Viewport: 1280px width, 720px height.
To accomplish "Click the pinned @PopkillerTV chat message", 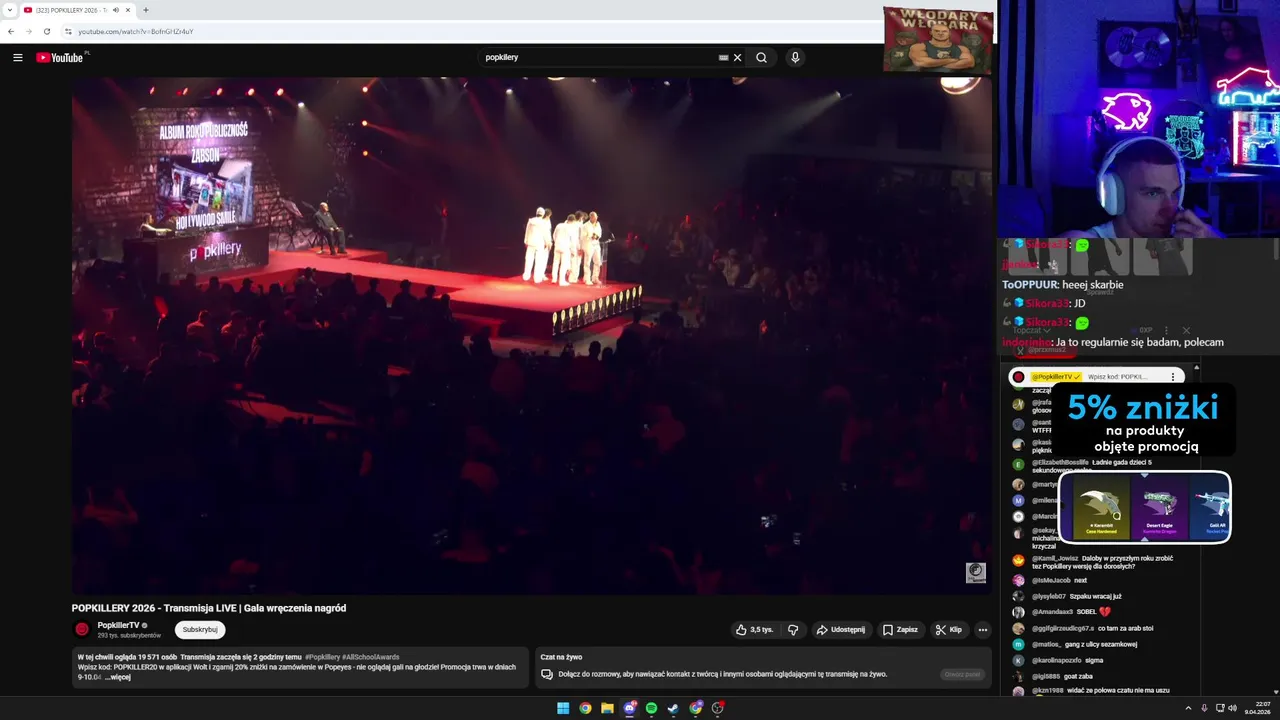I will (1097, 377).
